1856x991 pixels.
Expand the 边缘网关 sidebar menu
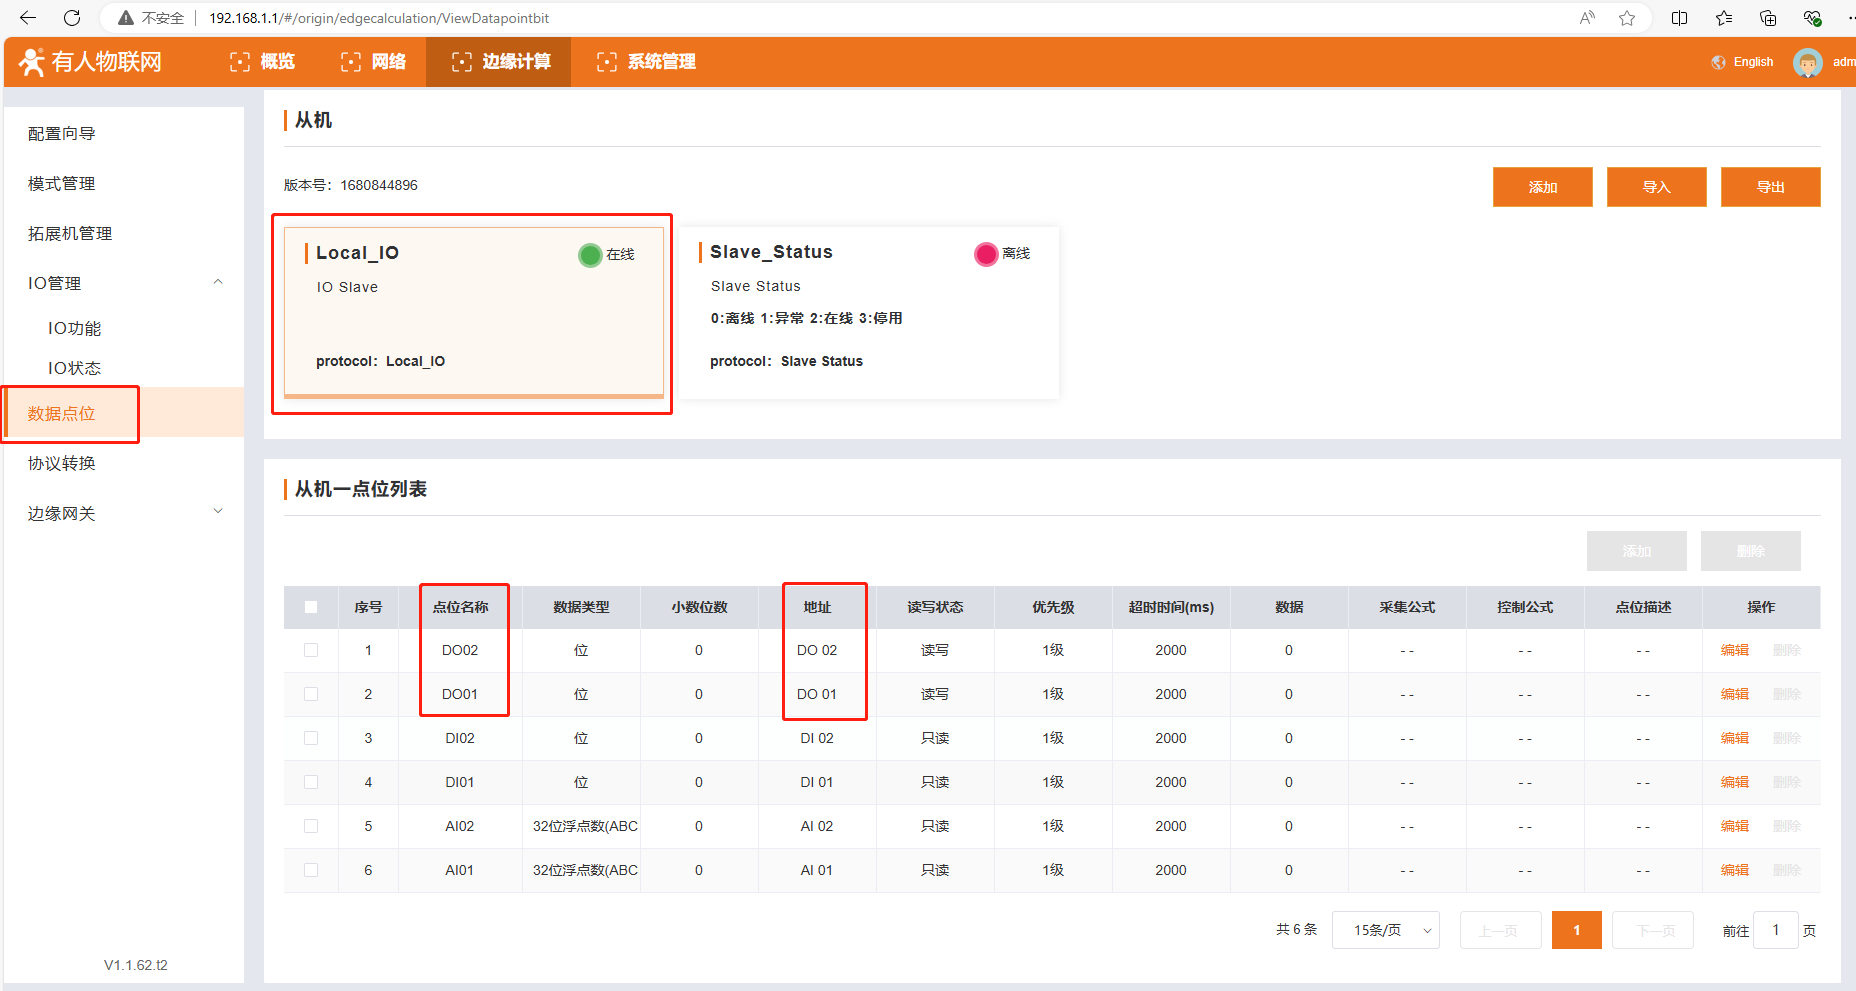click(218, 512)
